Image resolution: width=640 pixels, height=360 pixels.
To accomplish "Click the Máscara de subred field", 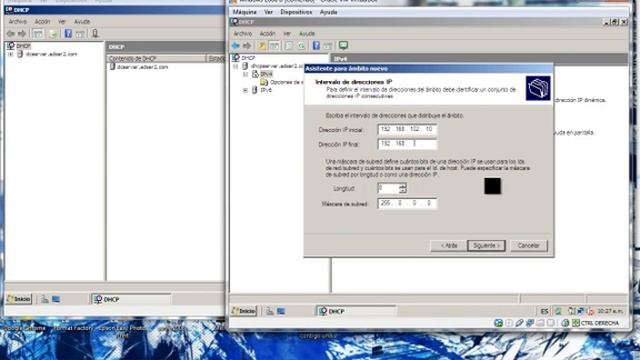I will tap(407, 203).
